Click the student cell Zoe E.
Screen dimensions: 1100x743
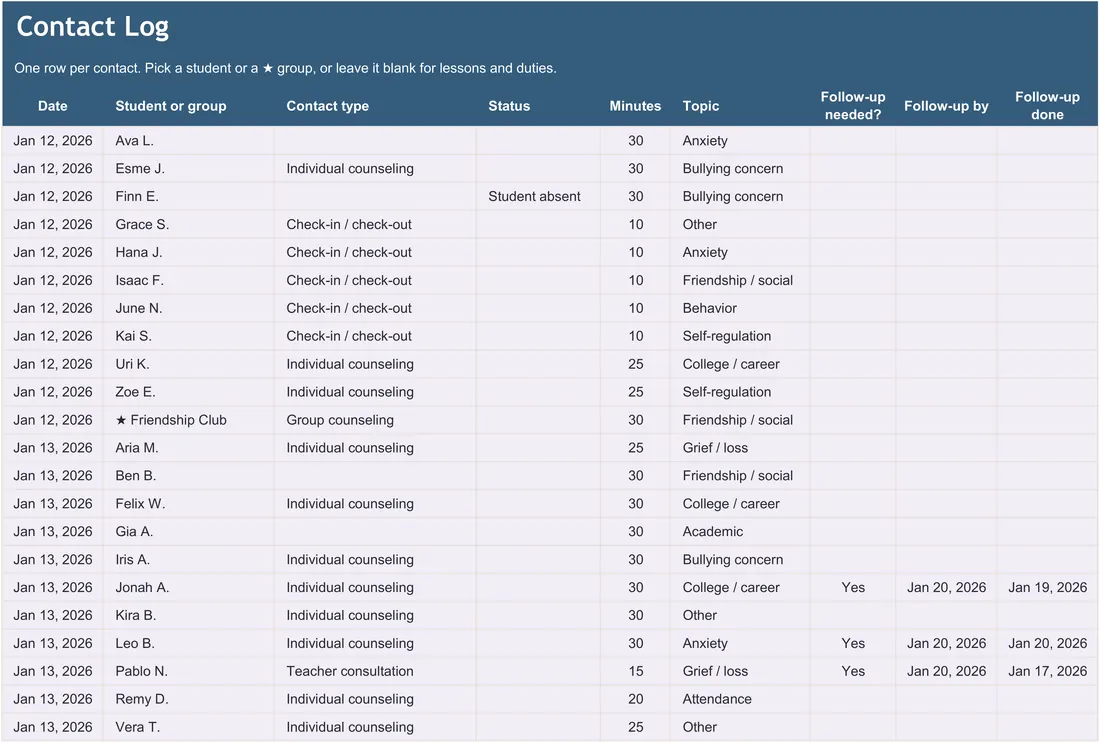pyautogui.click(x=188, y=392)
